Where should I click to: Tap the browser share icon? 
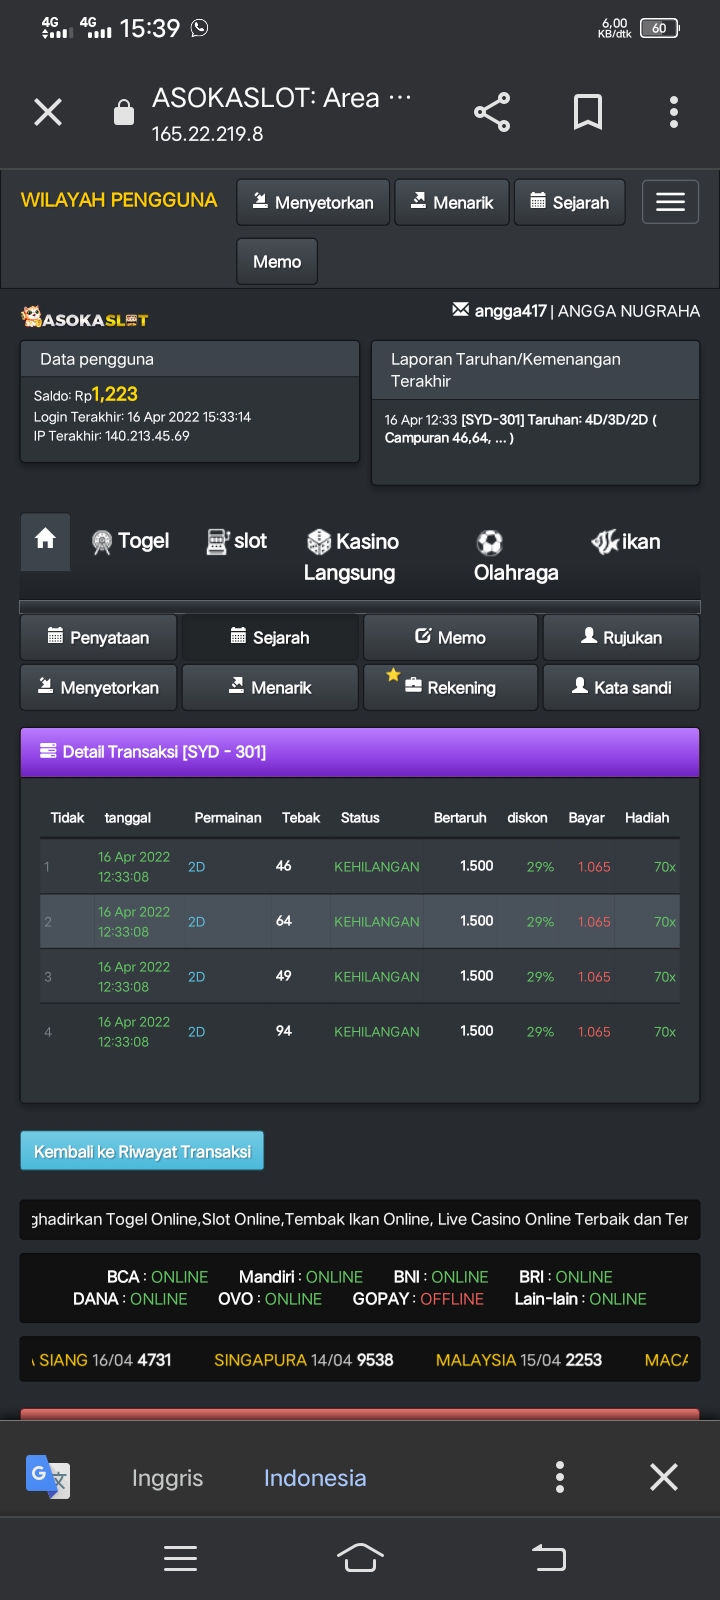(491, 112)
